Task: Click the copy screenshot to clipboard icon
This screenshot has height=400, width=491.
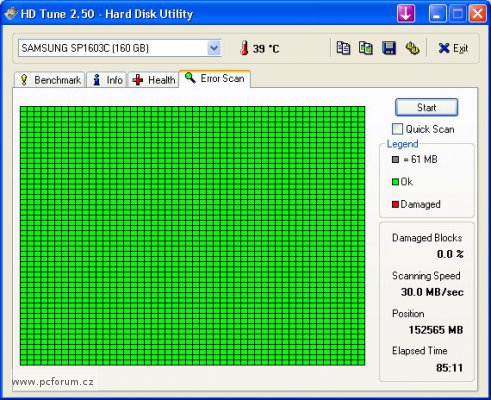Action: tap(366, 48)
